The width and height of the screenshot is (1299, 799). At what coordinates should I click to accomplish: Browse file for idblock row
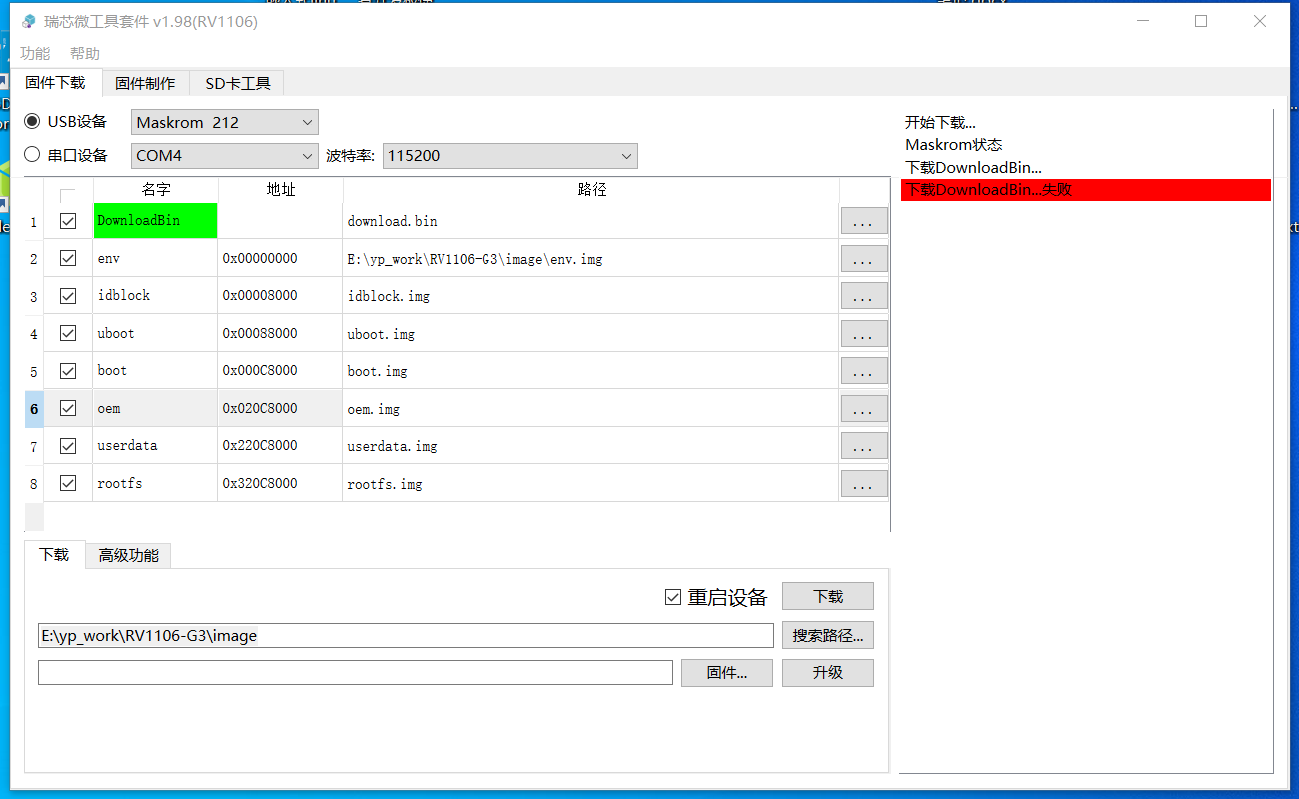(864, 296)
